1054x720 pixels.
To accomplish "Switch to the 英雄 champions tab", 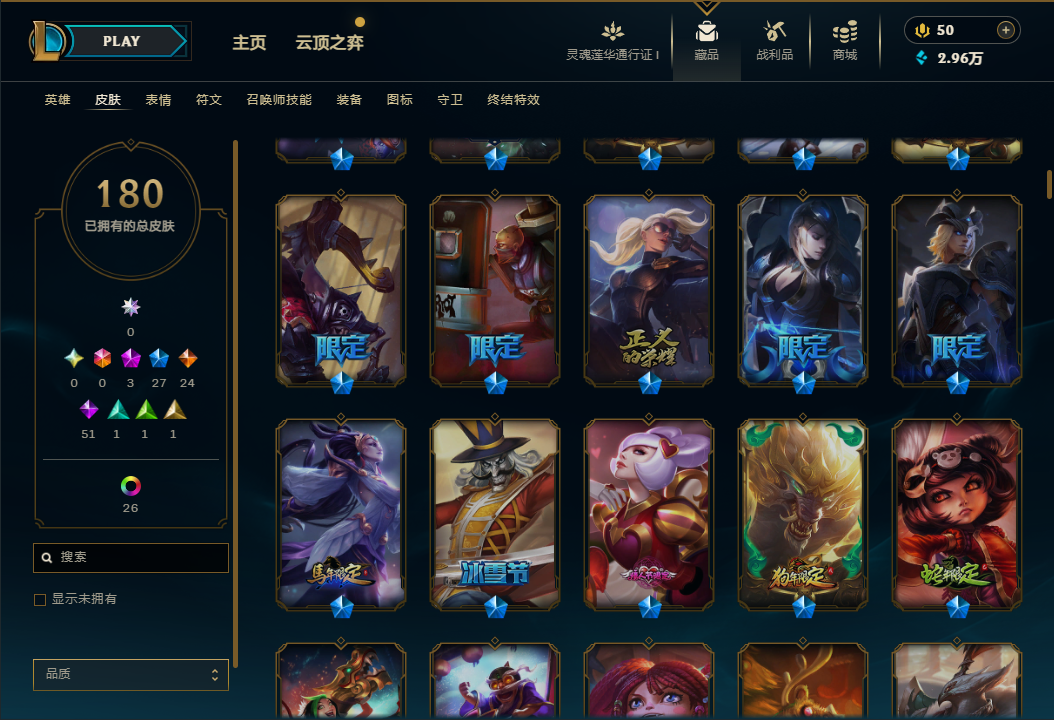I will tap(58, 99).
